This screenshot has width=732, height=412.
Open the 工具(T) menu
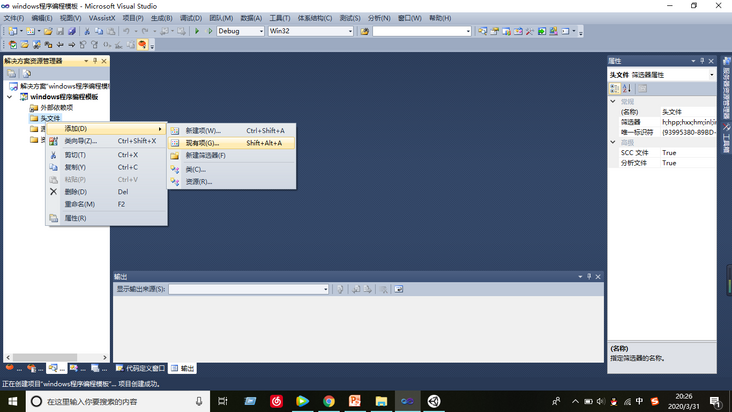(280, 18)
